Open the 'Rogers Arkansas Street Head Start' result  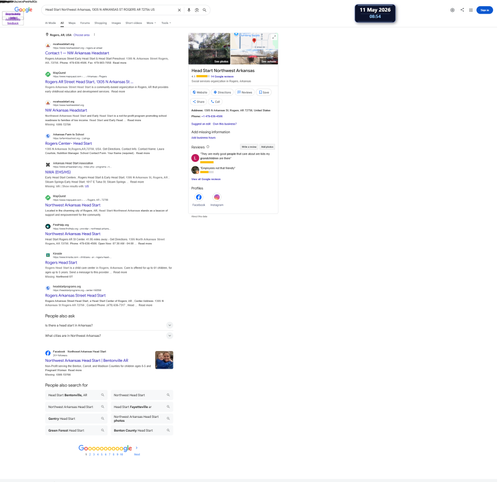coord(75,295)
